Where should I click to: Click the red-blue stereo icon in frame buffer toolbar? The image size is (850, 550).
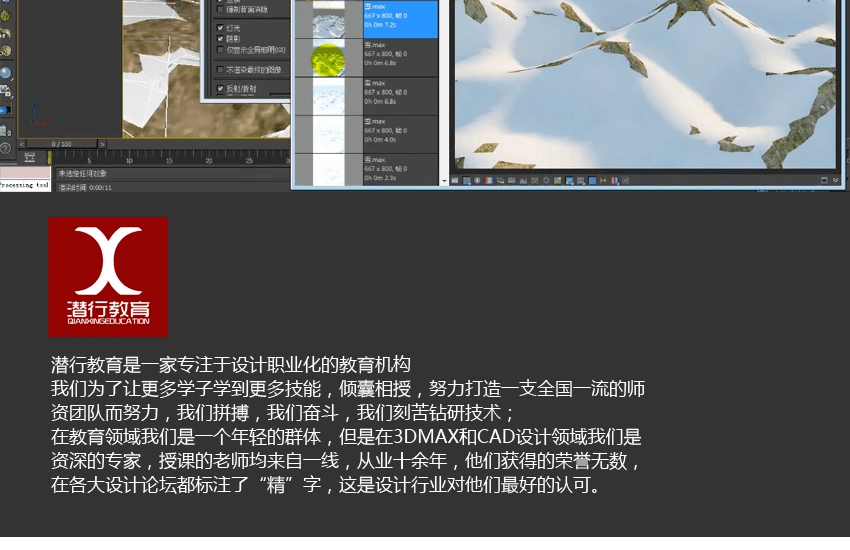click(615, 180)
